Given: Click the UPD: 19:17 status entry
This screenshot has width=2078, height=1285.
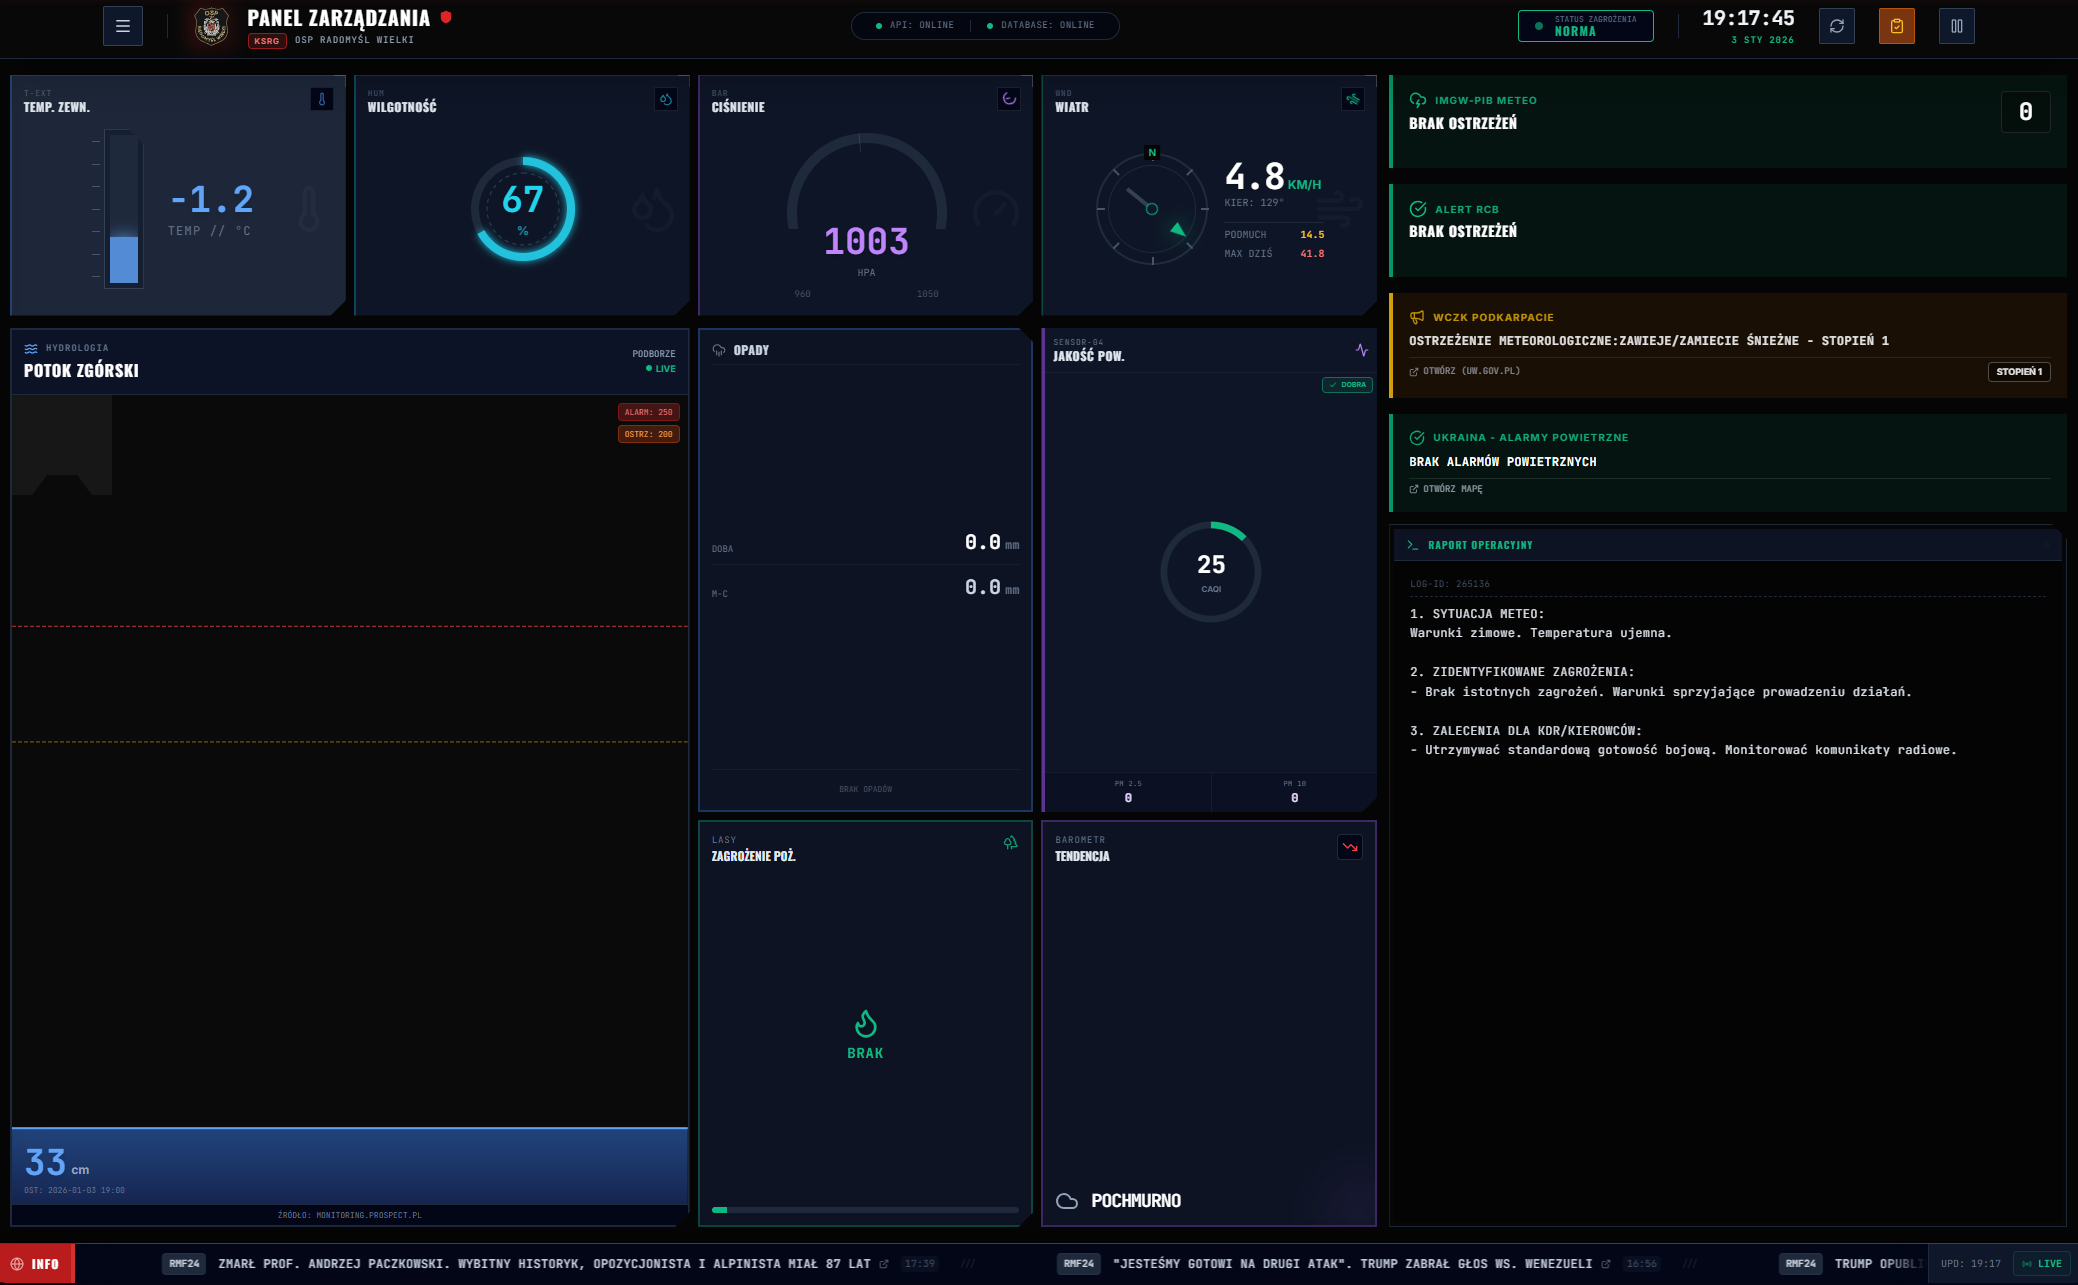Looking at the screenshot, I should point(1970,1264).
